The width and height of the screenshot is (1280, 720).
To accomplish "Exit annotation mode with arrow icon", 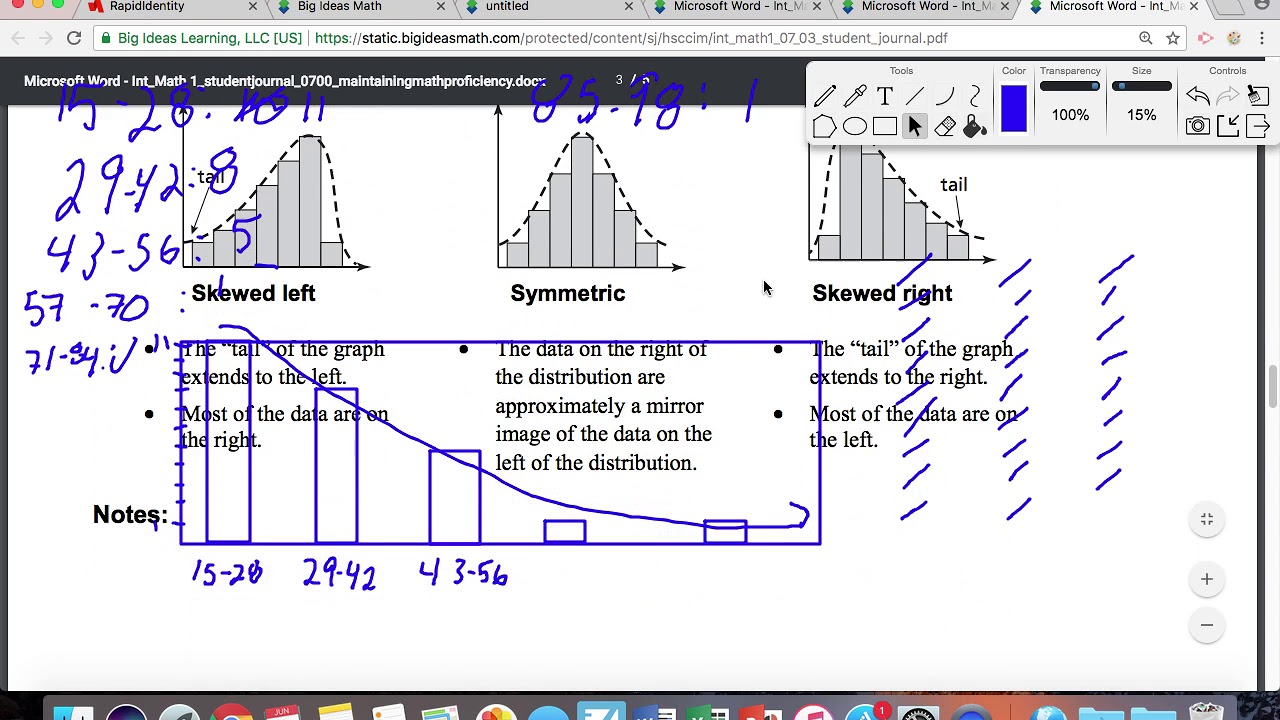I will (1258, 126).
